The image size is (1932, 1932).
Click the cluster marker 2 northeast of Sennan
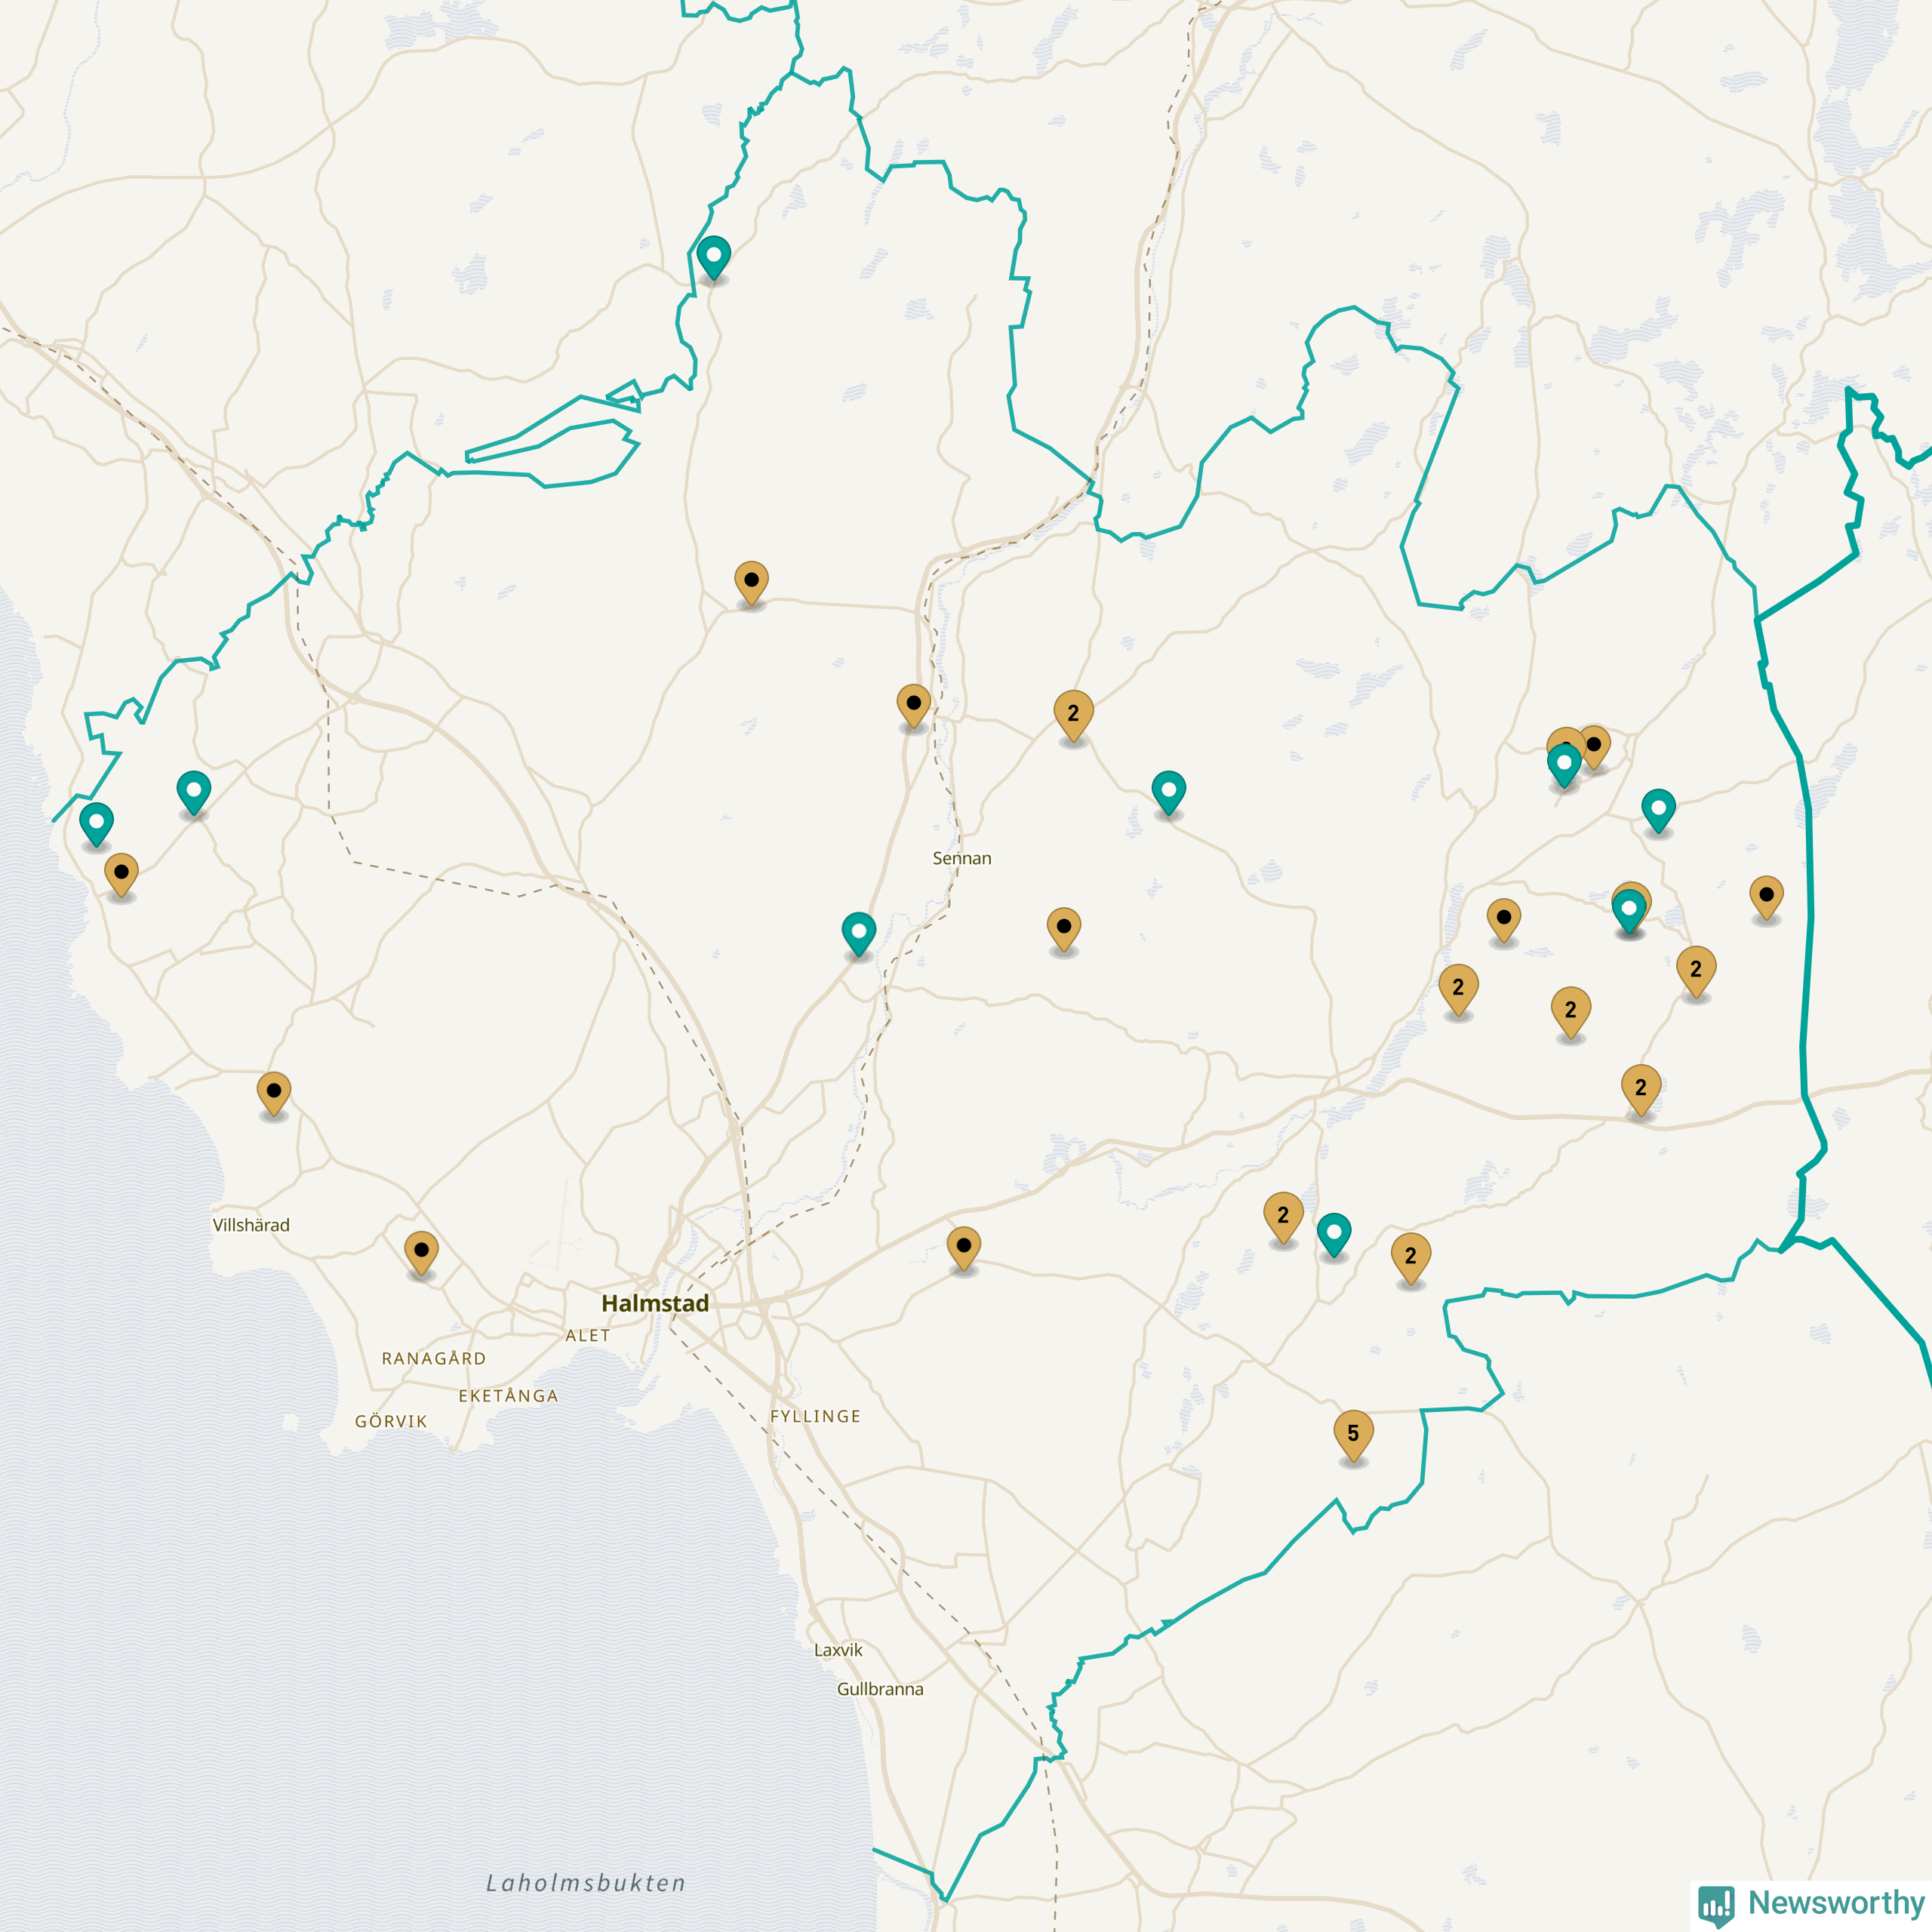pyautogui.click(x=1073, y=714)
